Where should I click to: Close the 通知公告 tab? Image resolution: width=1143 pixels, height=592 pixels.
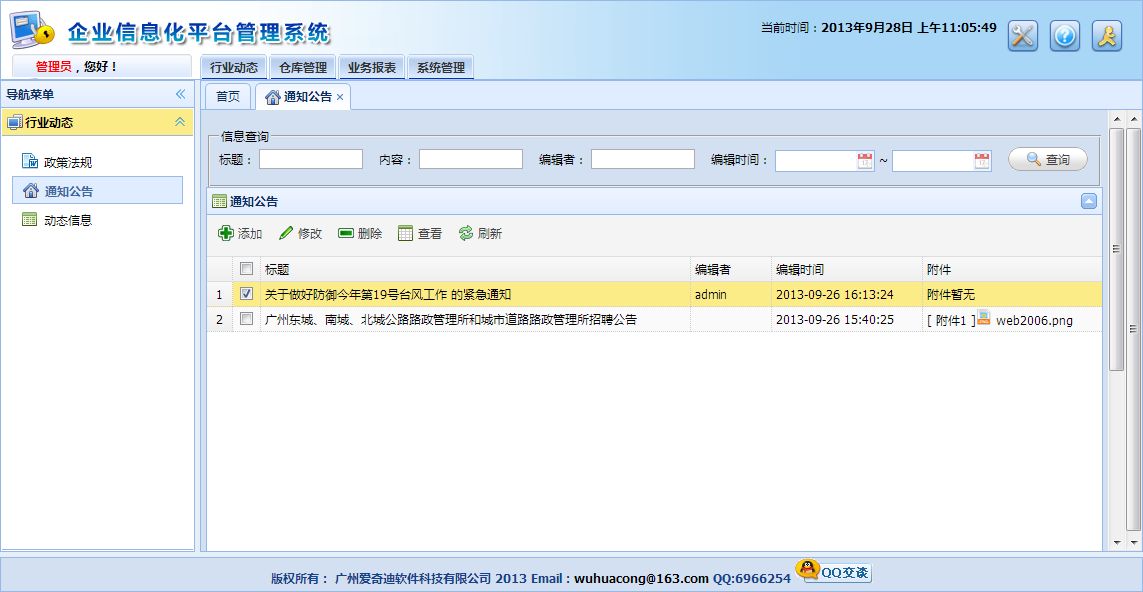[340, 97]
